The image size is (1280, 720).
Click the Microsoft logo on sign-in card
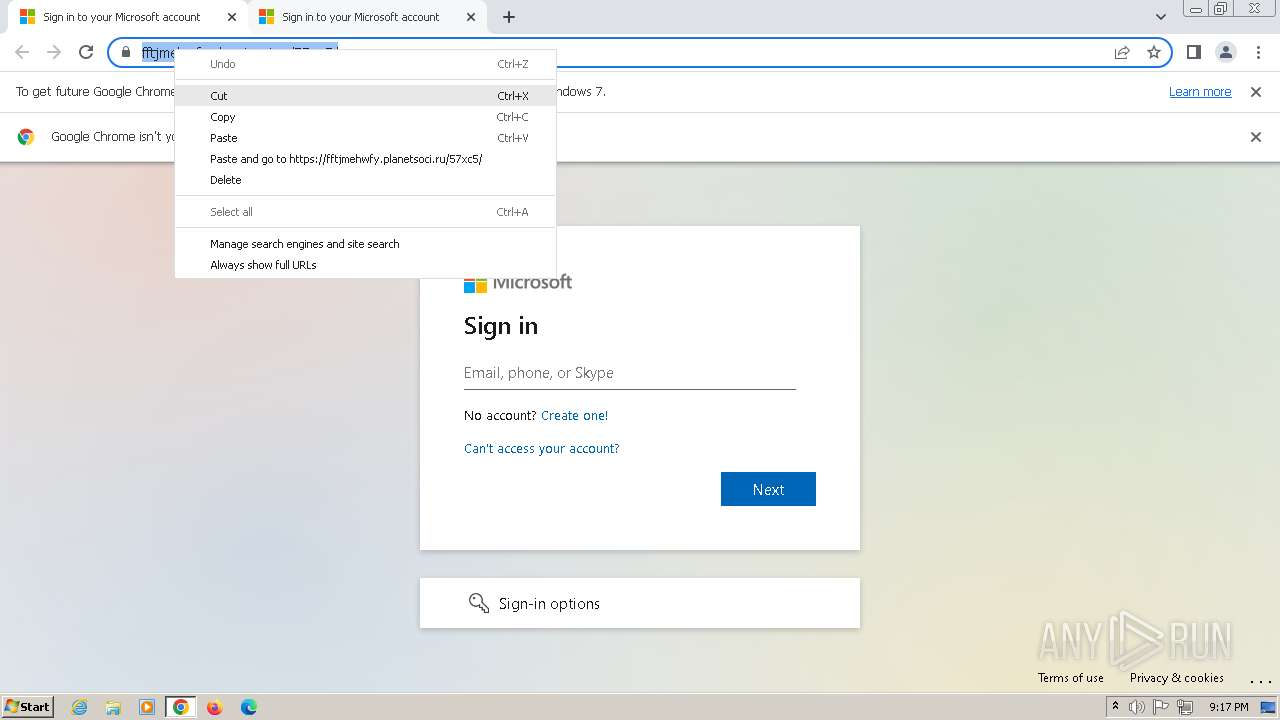point(518,282)
